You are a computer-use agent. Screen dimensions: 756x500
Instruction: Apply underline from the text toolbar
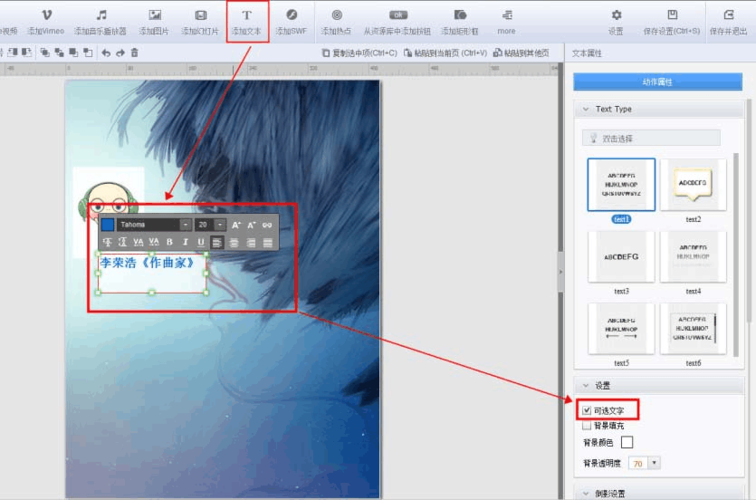201,242
